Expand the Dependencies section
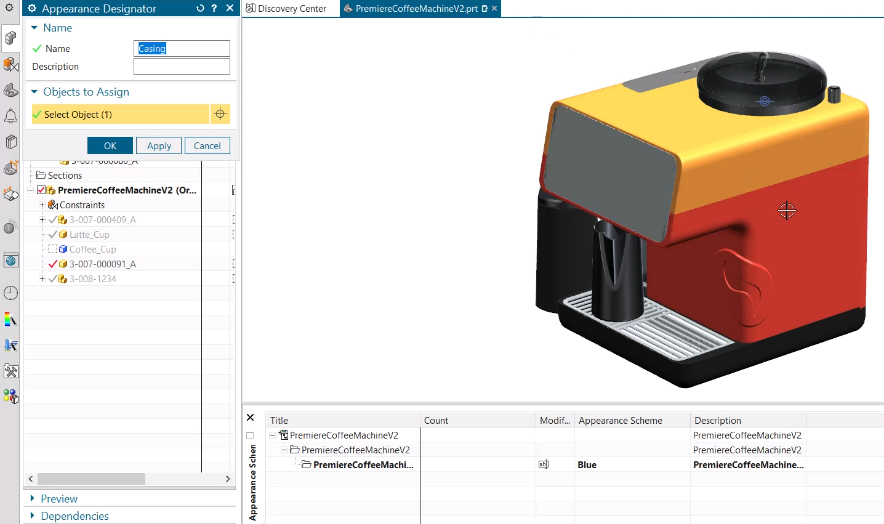 (x=74, y=516)
